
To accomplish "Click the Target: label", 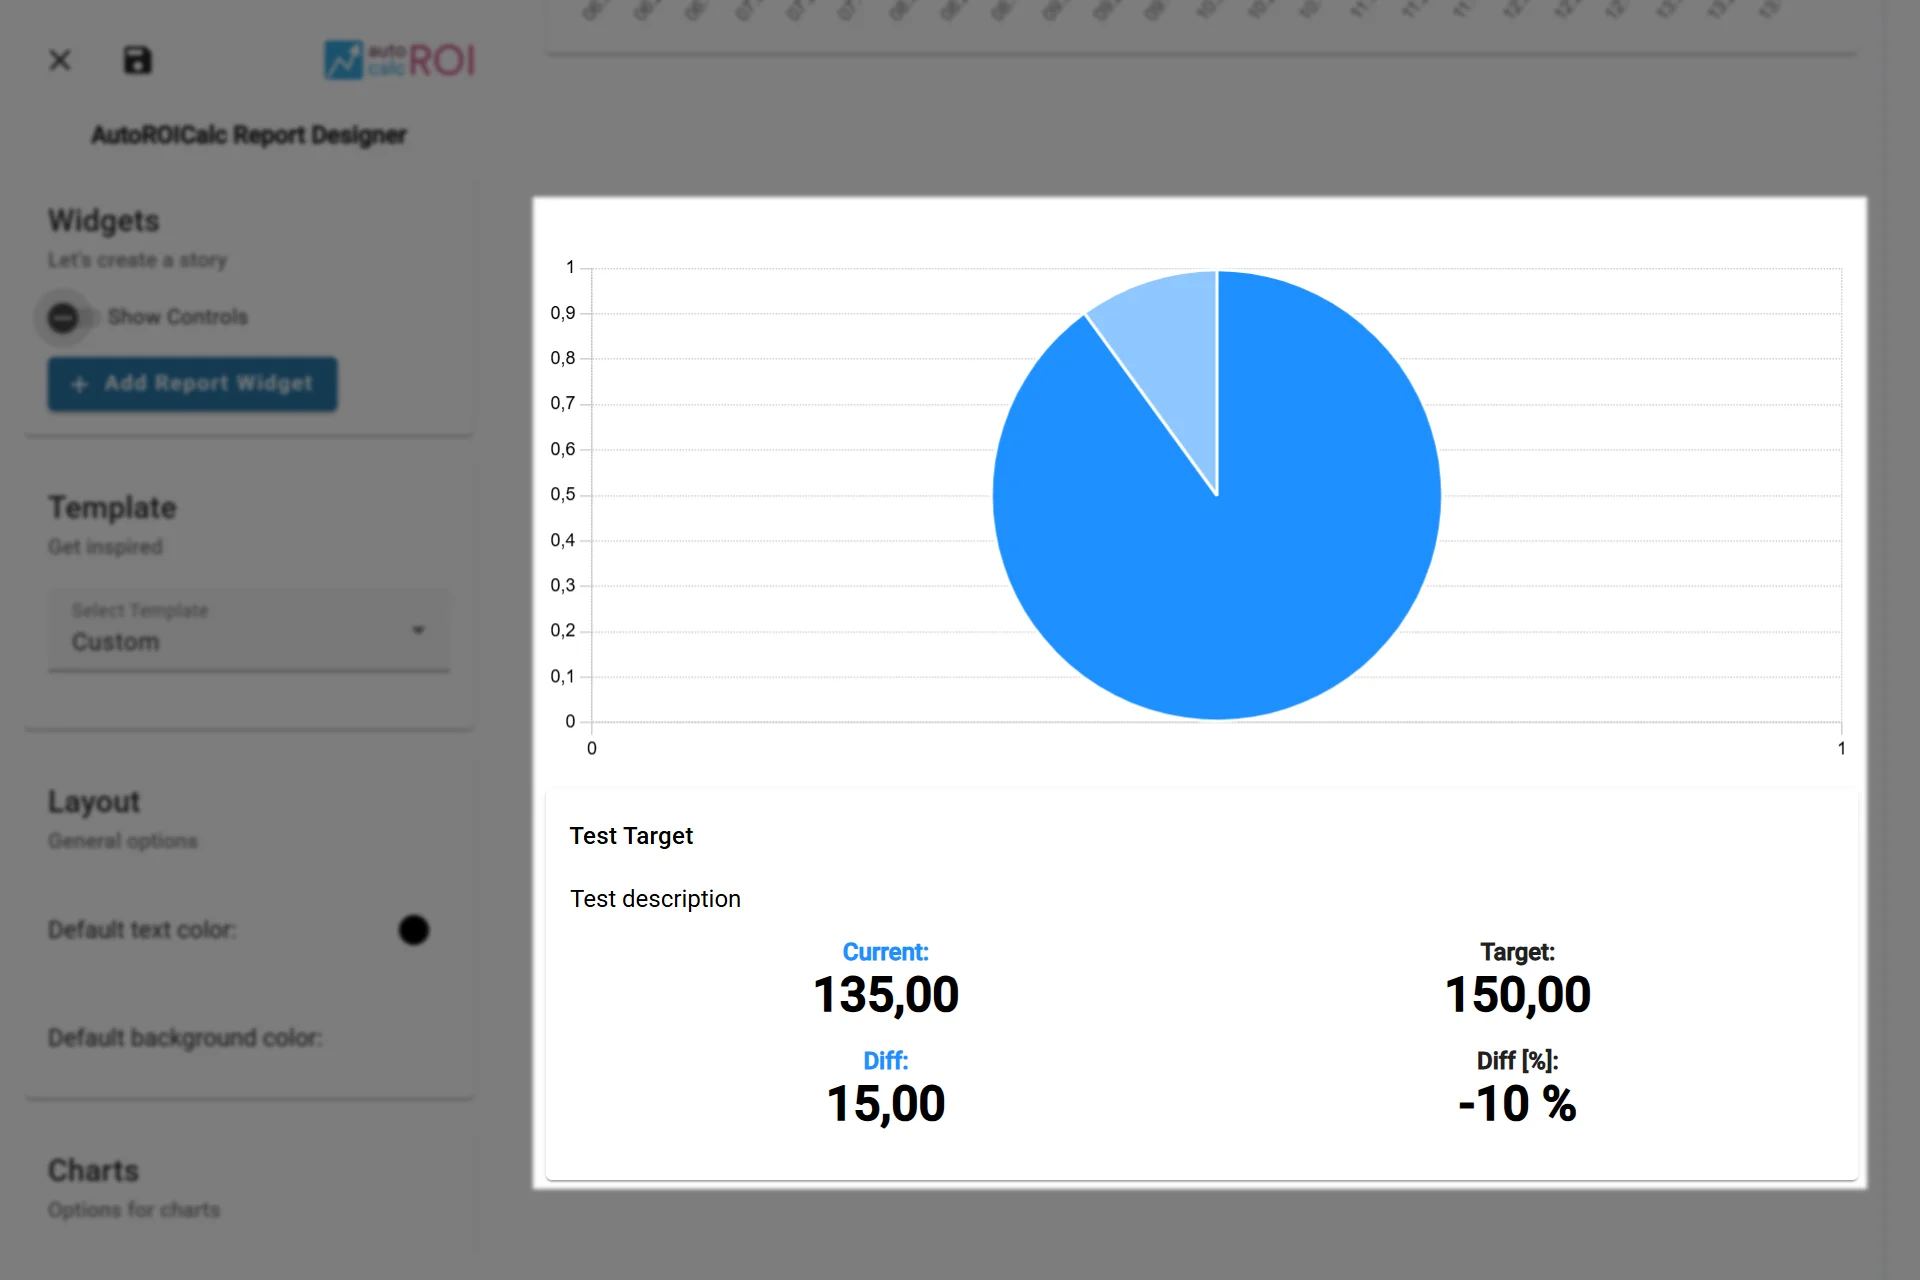I will (1517, 952).
